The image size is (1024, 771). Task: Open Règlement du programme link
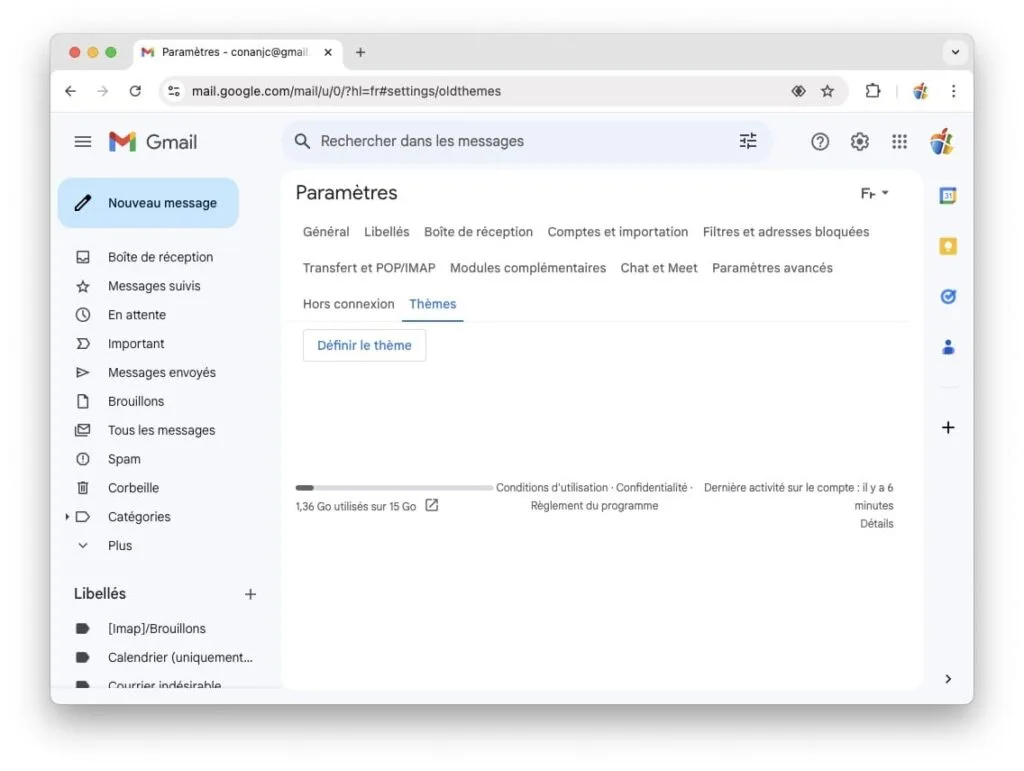click(594, 505)
